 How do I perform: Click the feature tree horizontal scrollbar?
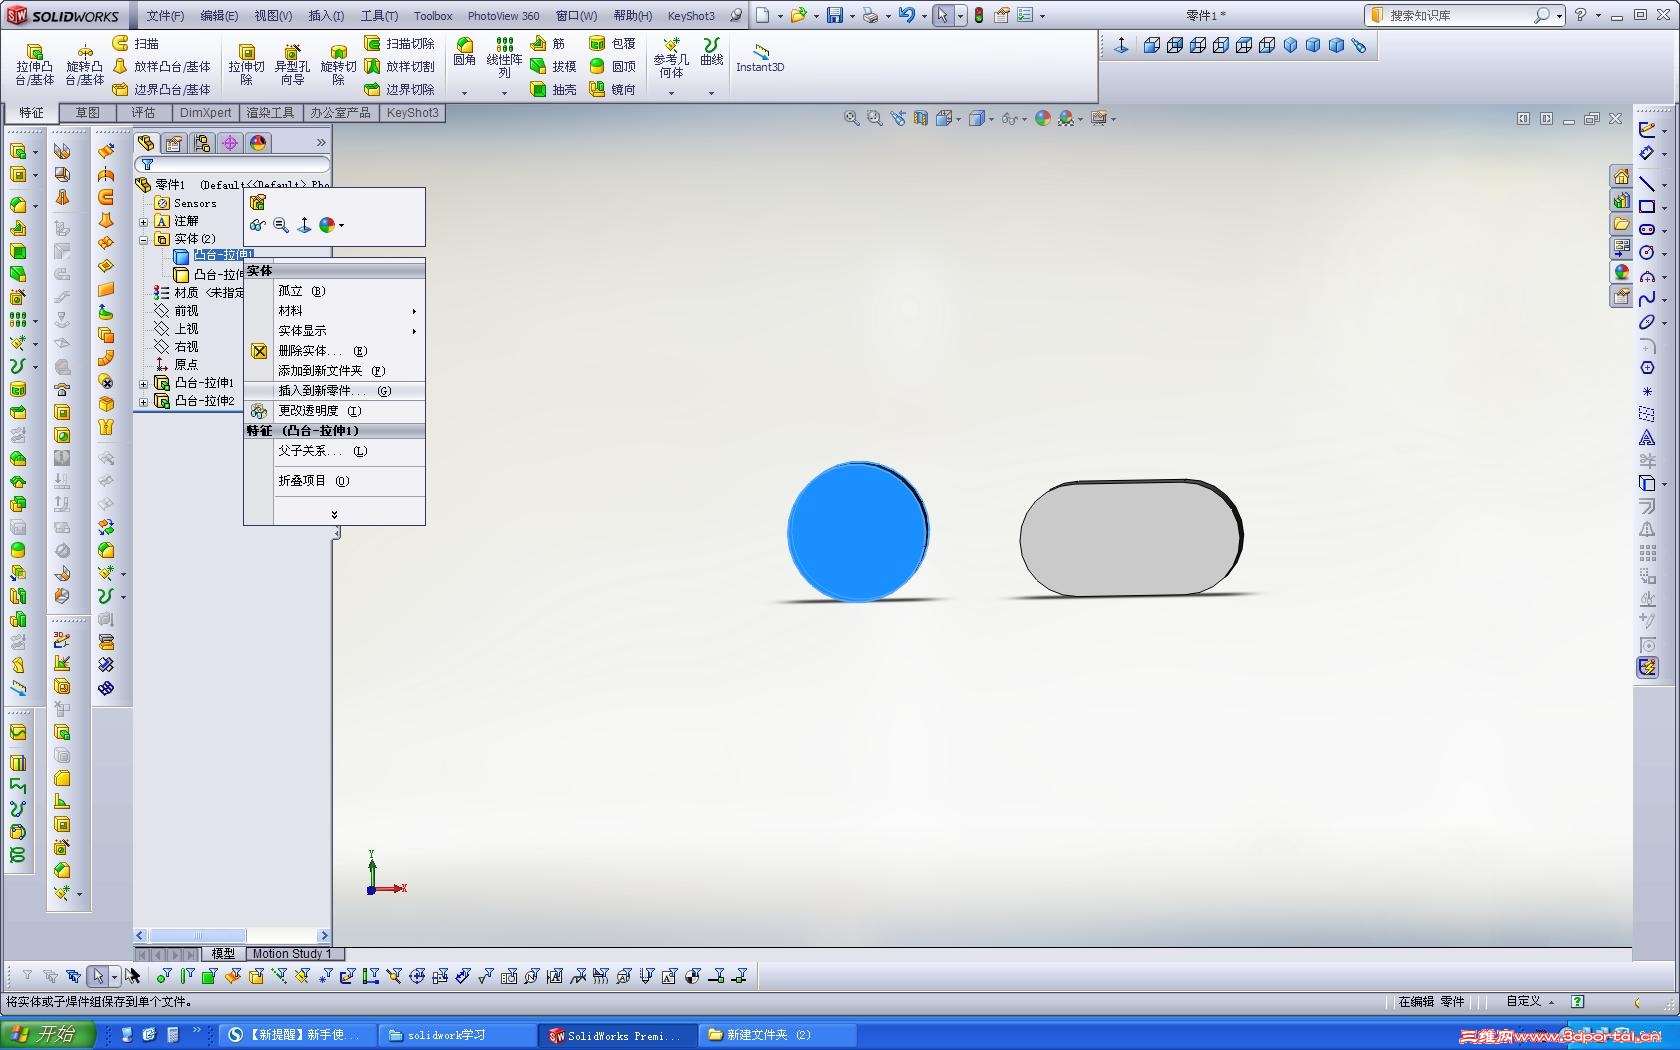pos(232,936)
